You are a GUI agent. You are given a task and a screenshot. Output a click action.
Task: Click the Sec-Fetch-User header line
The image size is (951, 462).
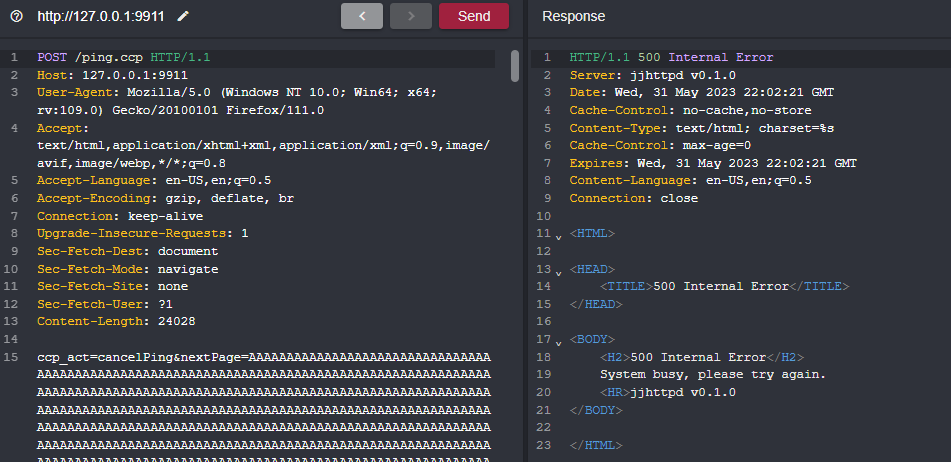105,304
